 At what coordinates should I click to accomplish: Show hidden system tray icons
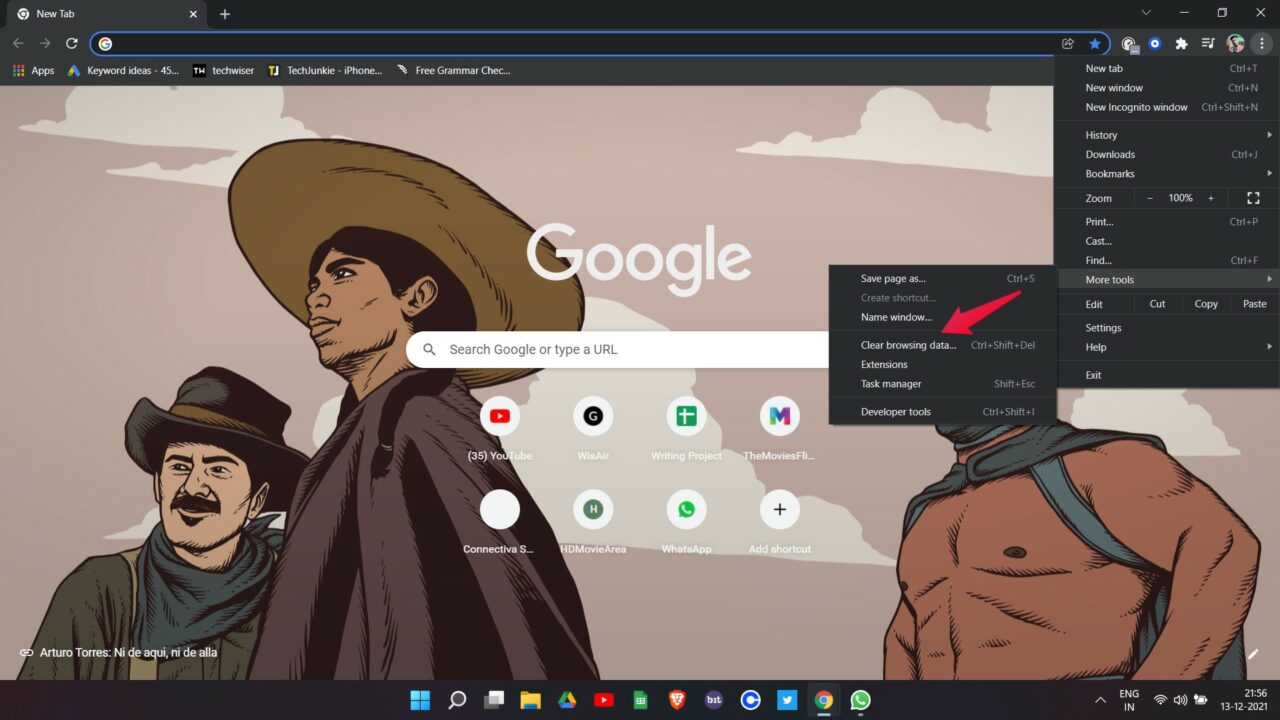[1100, 700]
